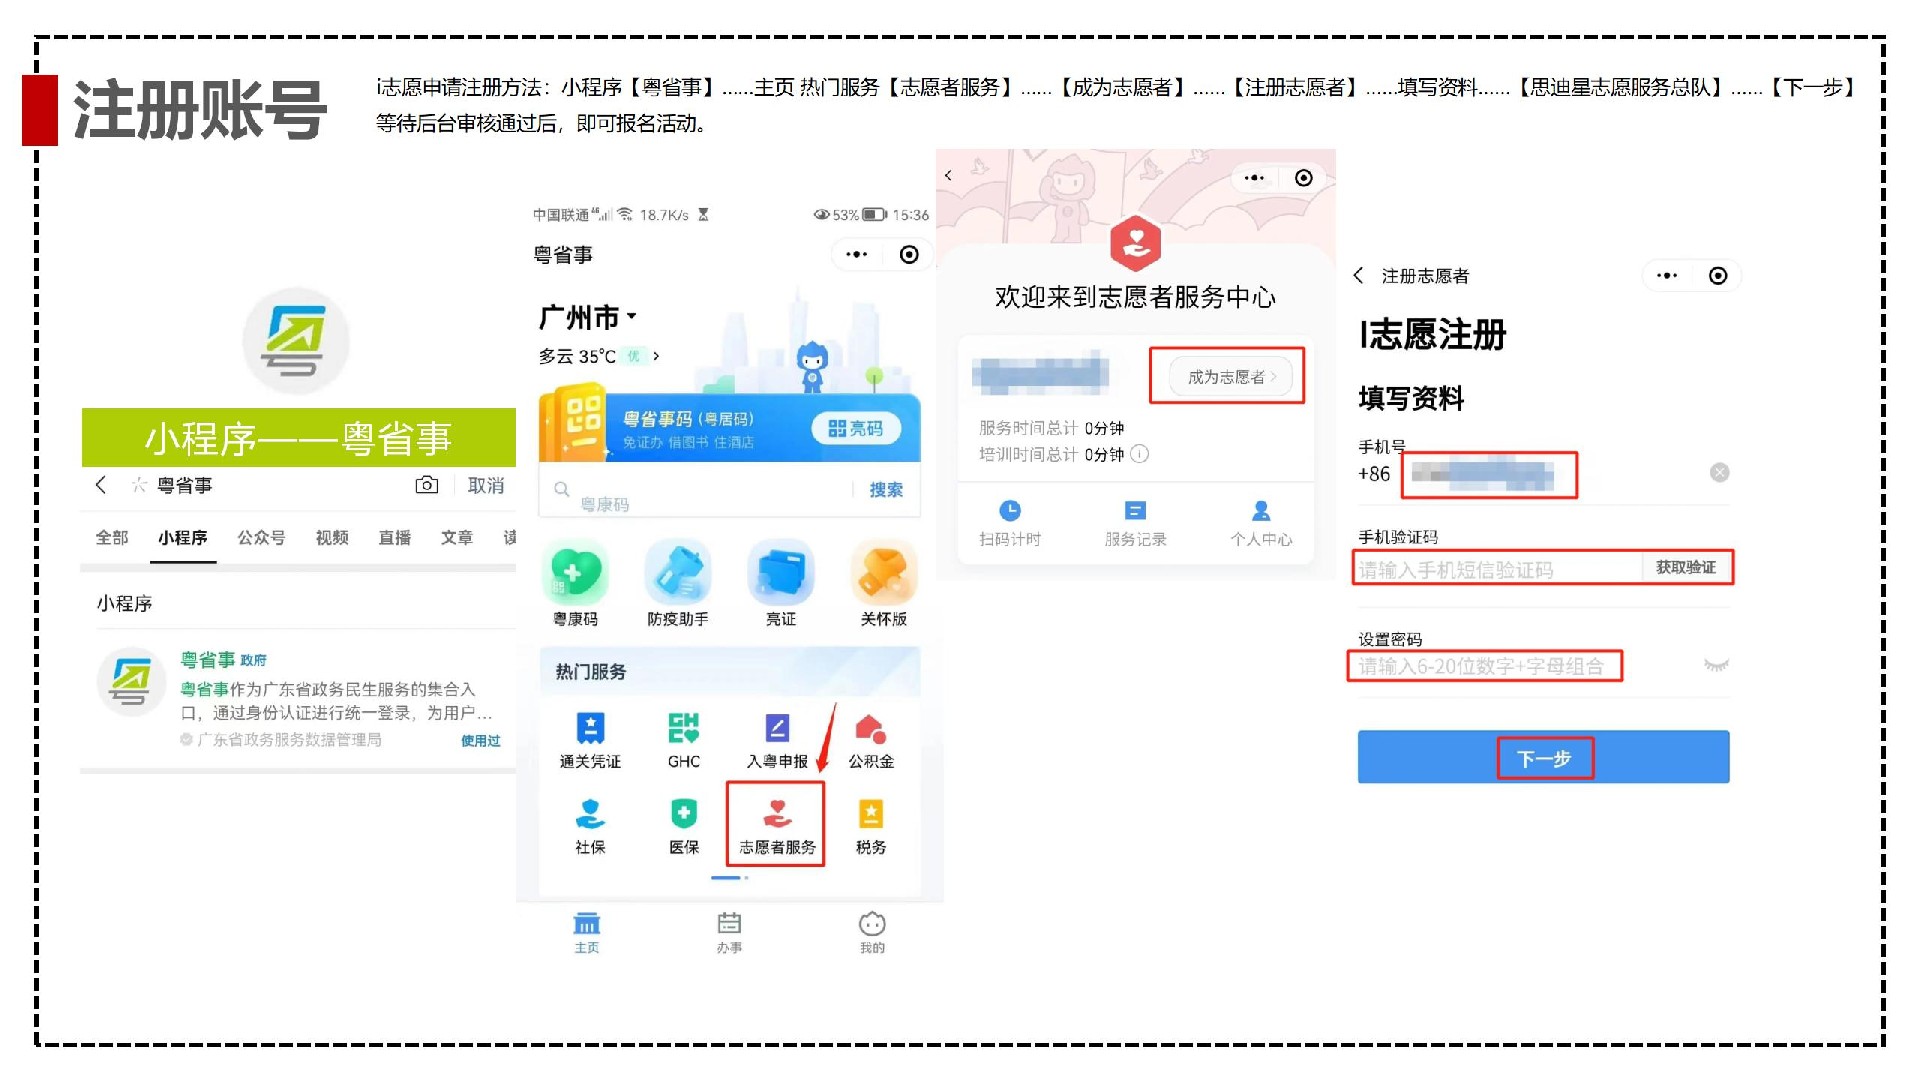Expand the weather details chevron after 35°C
Screen dimensions: 1920x1080
[656, 355]
